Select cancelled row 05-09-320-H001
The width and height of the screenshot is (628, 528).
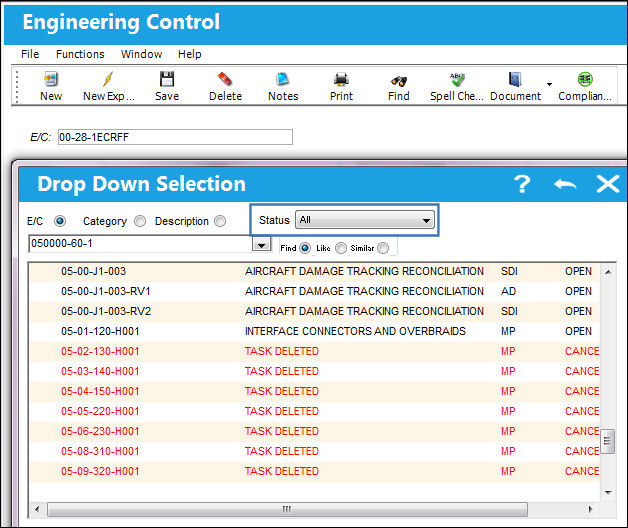click(314, 472)
